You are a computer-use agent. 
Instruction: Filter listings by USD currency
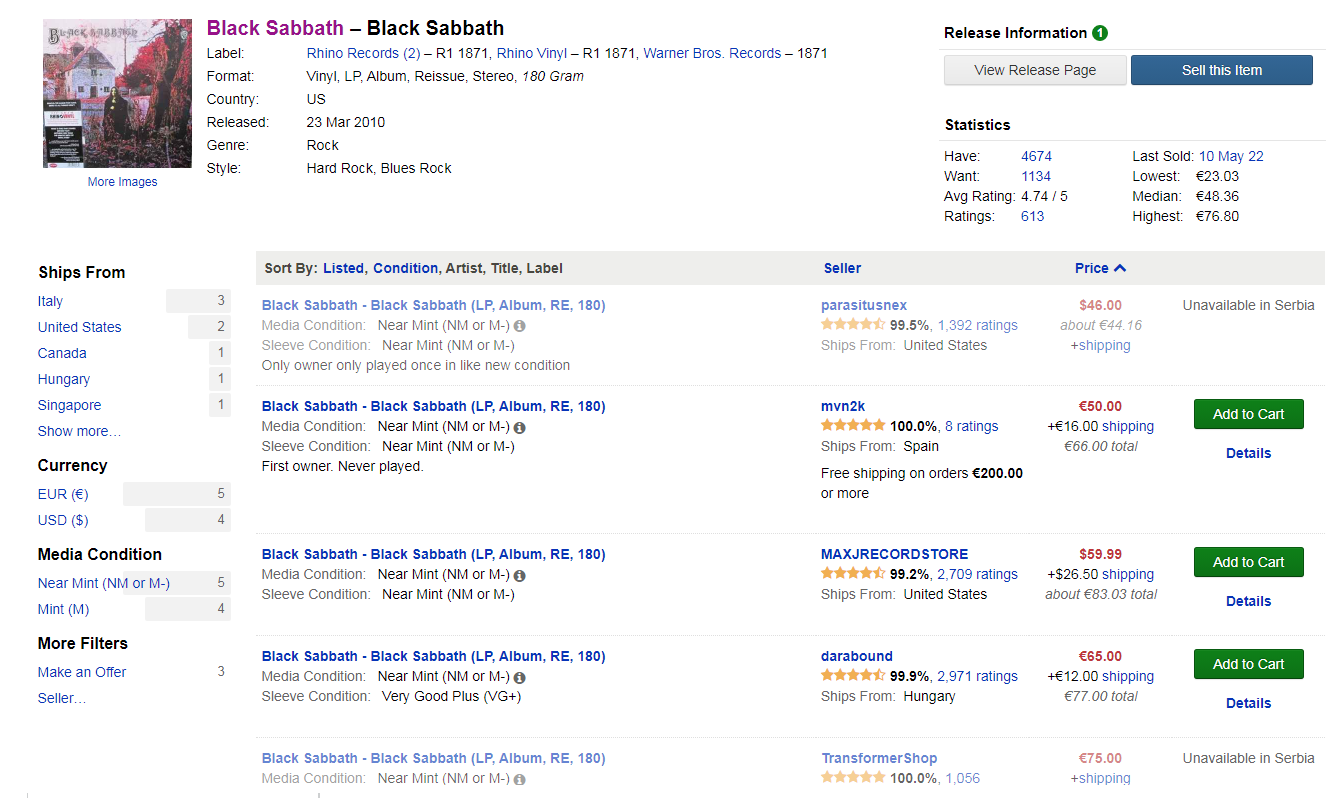[x=63, y=520]
